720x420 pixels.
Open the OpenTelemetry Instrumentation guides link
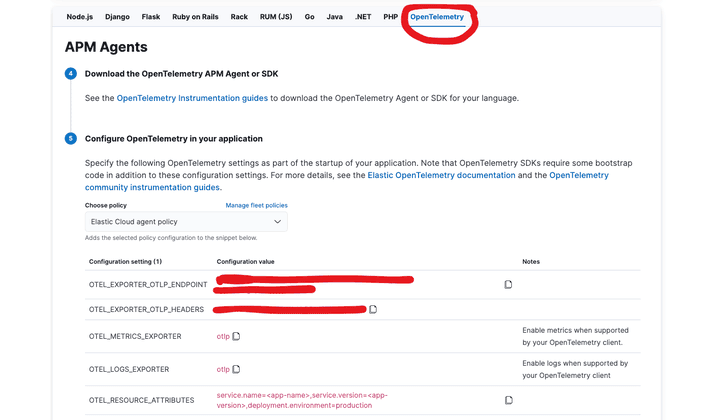192,98
